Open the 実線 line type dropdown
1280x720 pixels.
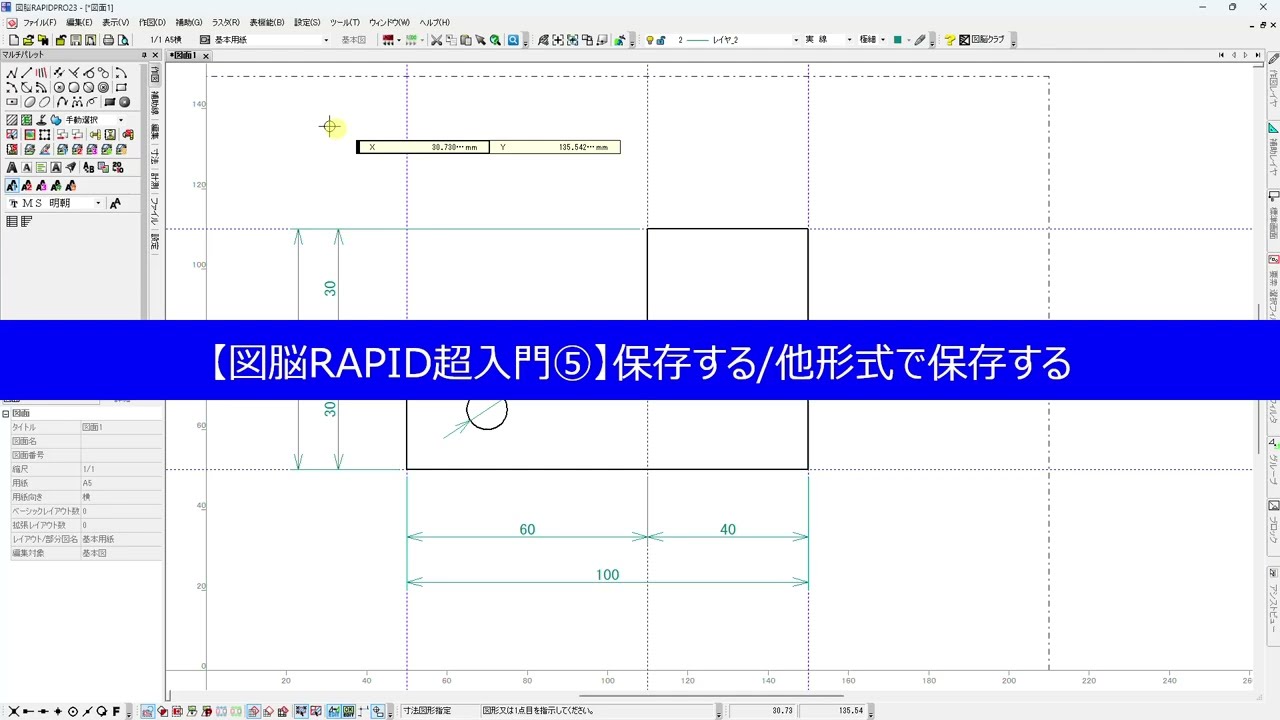coord(849,40)
